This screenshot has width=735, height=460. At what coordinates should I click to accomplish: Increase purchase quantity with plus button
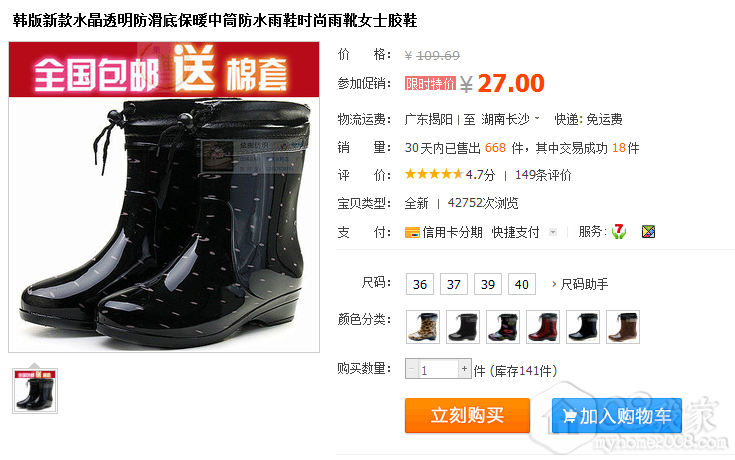(464, 369)
